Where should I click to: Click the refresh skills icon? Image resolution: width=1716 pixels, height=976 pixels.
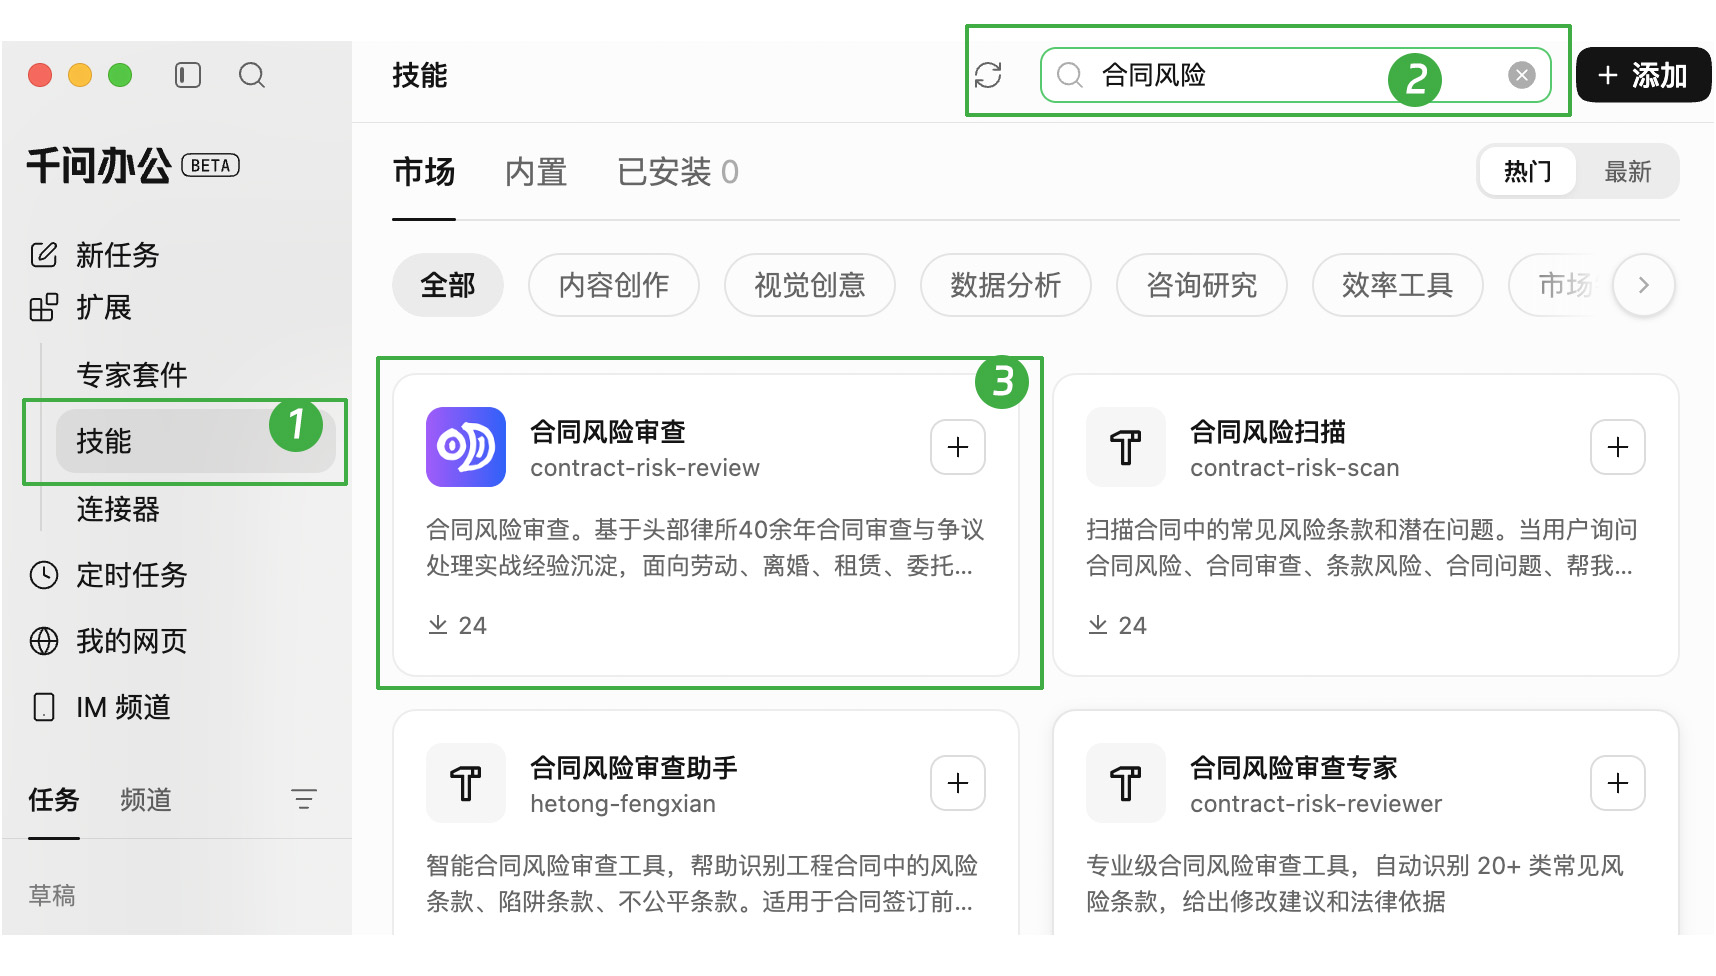pyautogui.click(x=988, y=75)
